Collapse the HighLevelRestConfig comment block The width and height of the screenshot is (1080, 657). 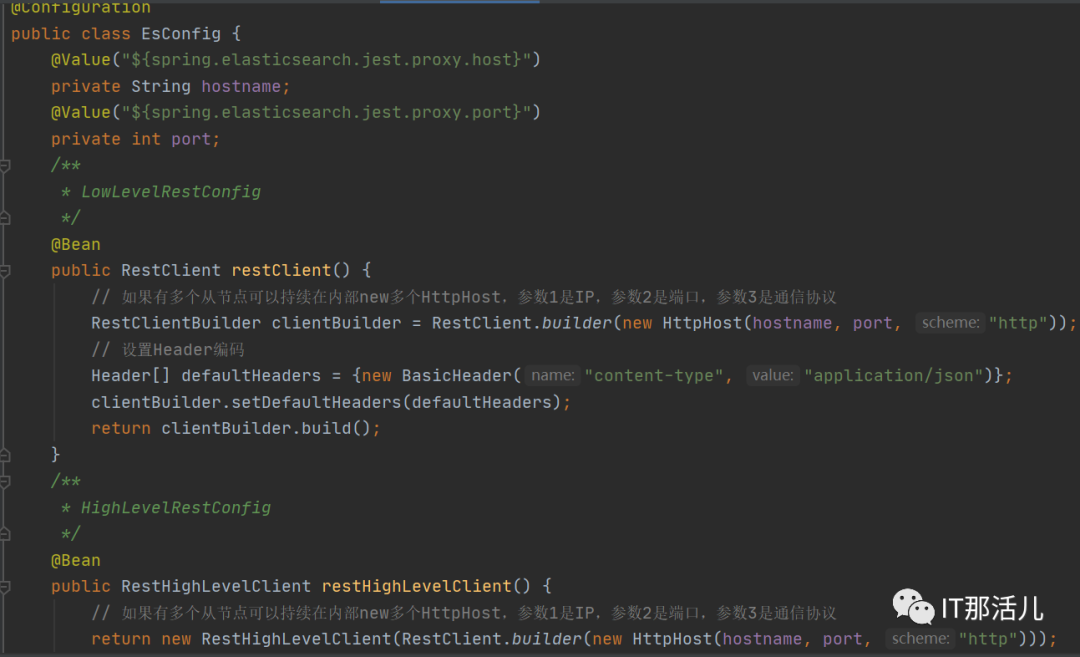coord(6,481)
